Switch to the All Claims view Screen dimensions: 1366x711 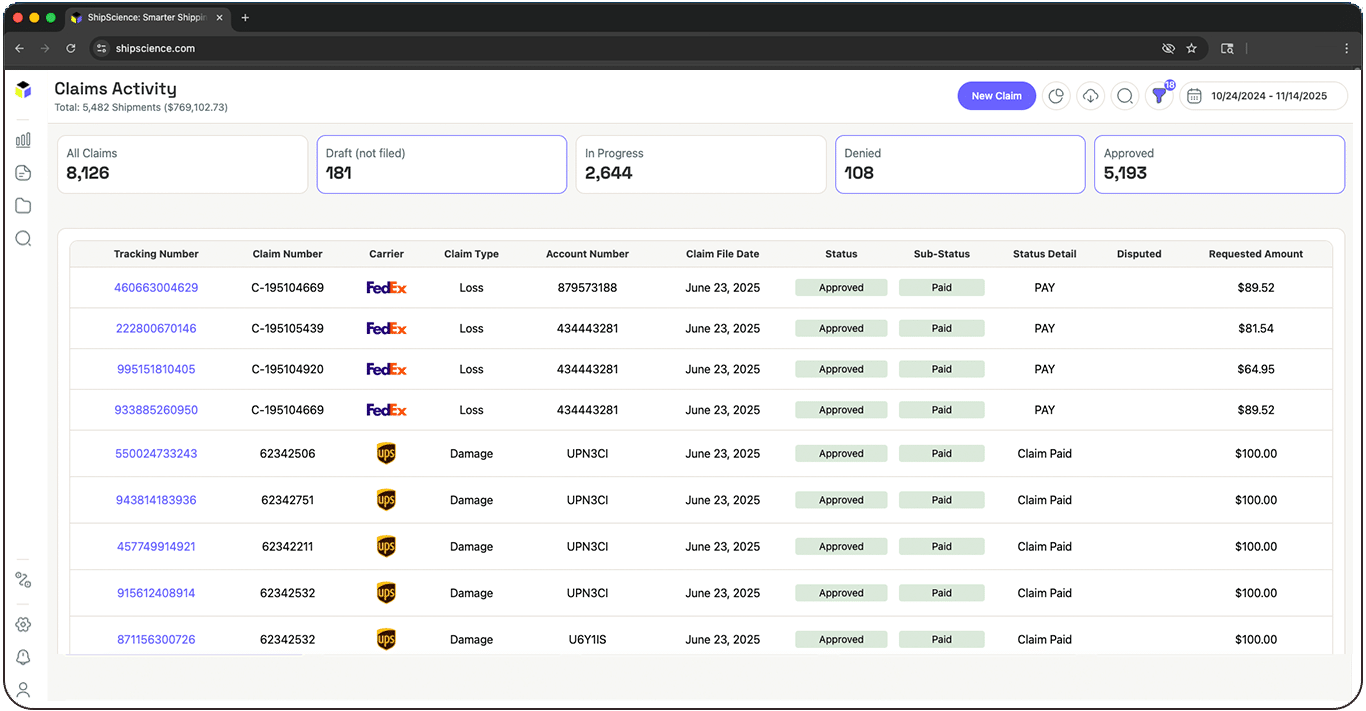[182, 164]
